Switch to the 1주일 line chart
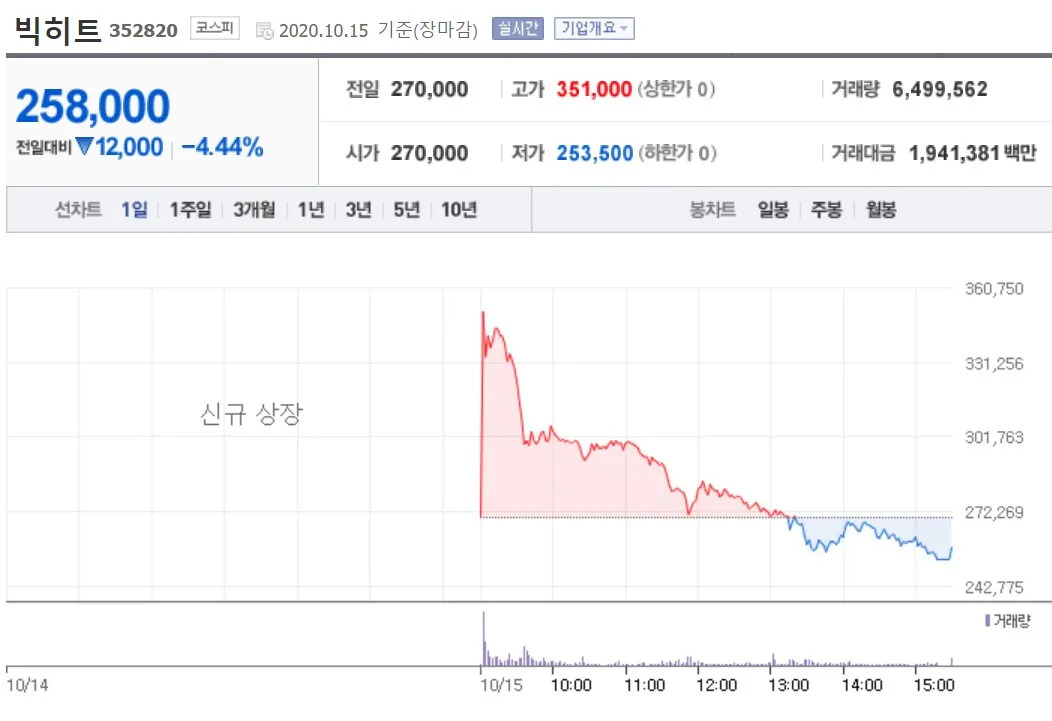1052x721 pixels. coord(190,210)
